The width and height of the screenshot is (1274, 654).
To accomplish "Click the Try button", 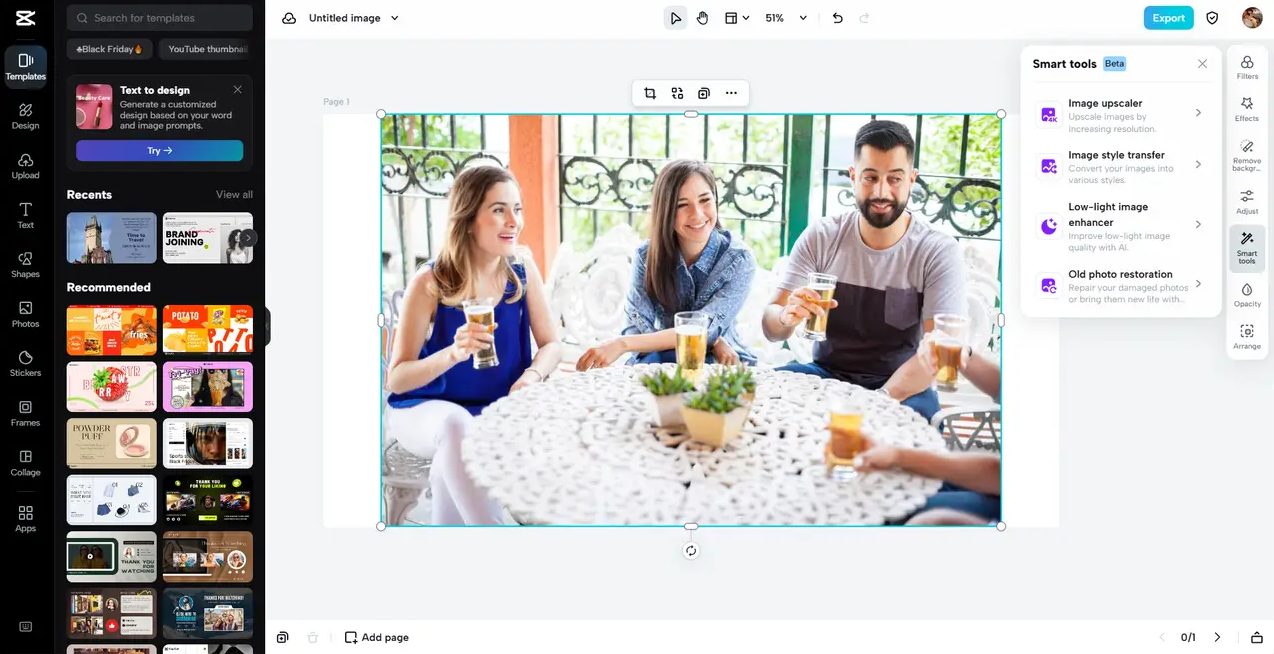I will click(160, 150).
